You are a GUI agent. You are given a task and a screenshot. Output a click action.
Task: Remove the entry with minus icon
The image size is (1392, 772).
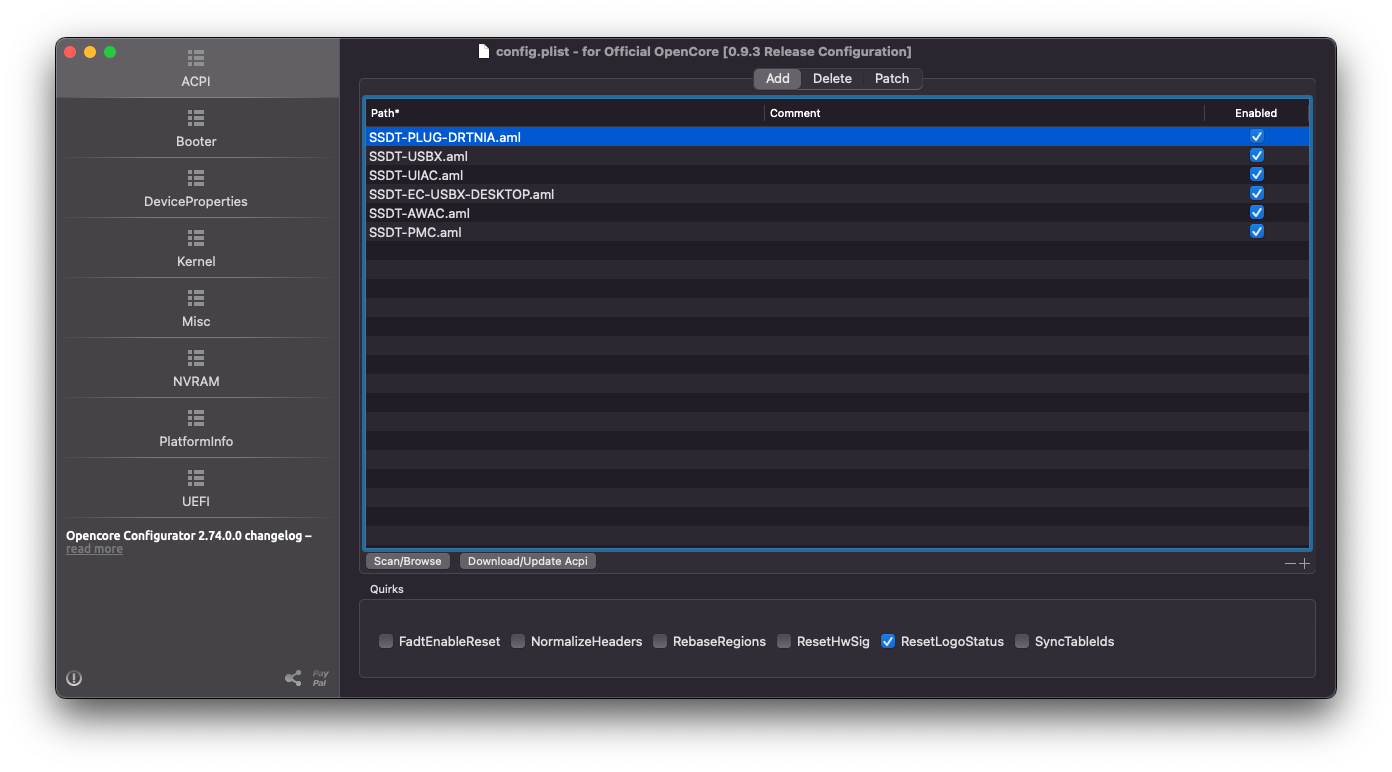click(1290, 564)
